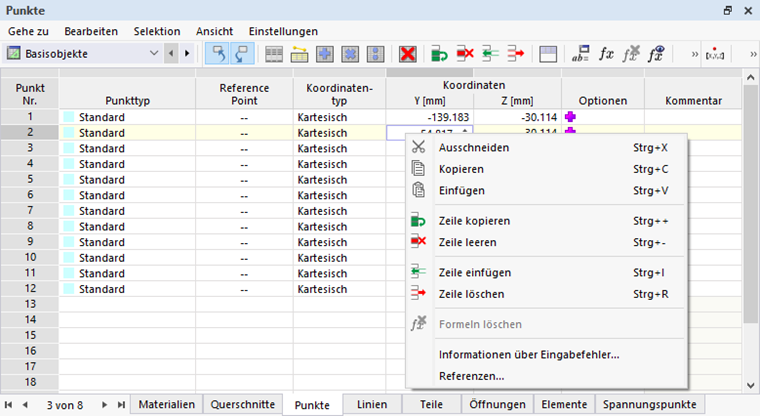Click the green copy-row toolbar icon

click(x=439, y=54)
